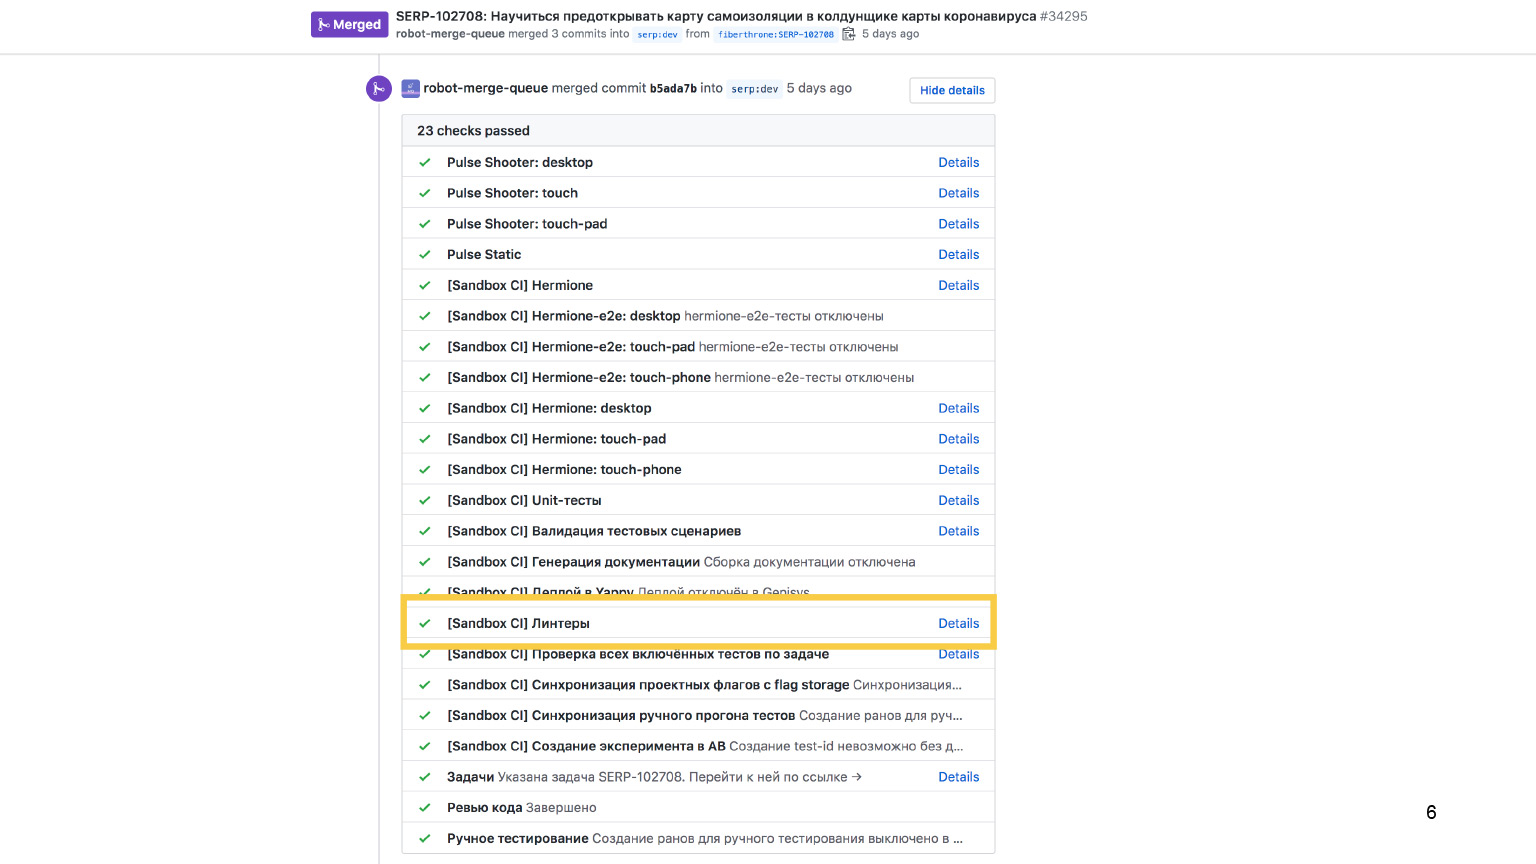Click the green checkmark beside Pulse Static
The width and height of the screenshot is (1536, 864).
click(425, 255)
